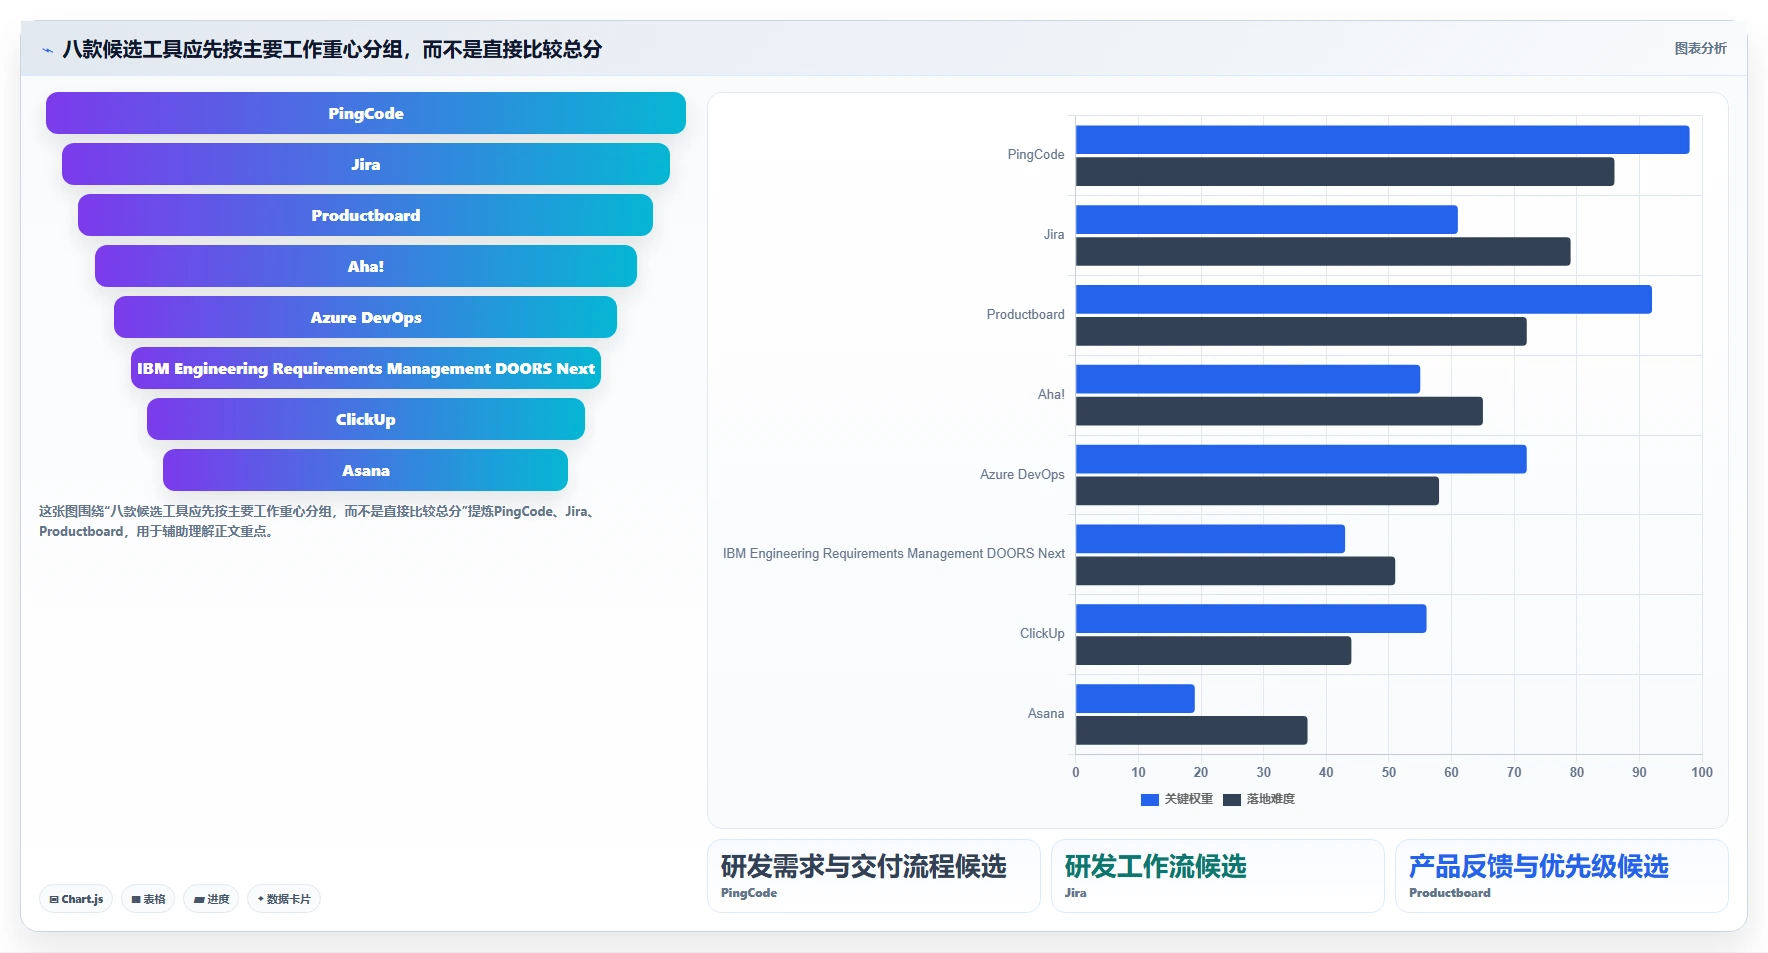The height and width of the screenshot is (953, 1768).
Task: Click the page title heading
Action: [x=332, y=49]
